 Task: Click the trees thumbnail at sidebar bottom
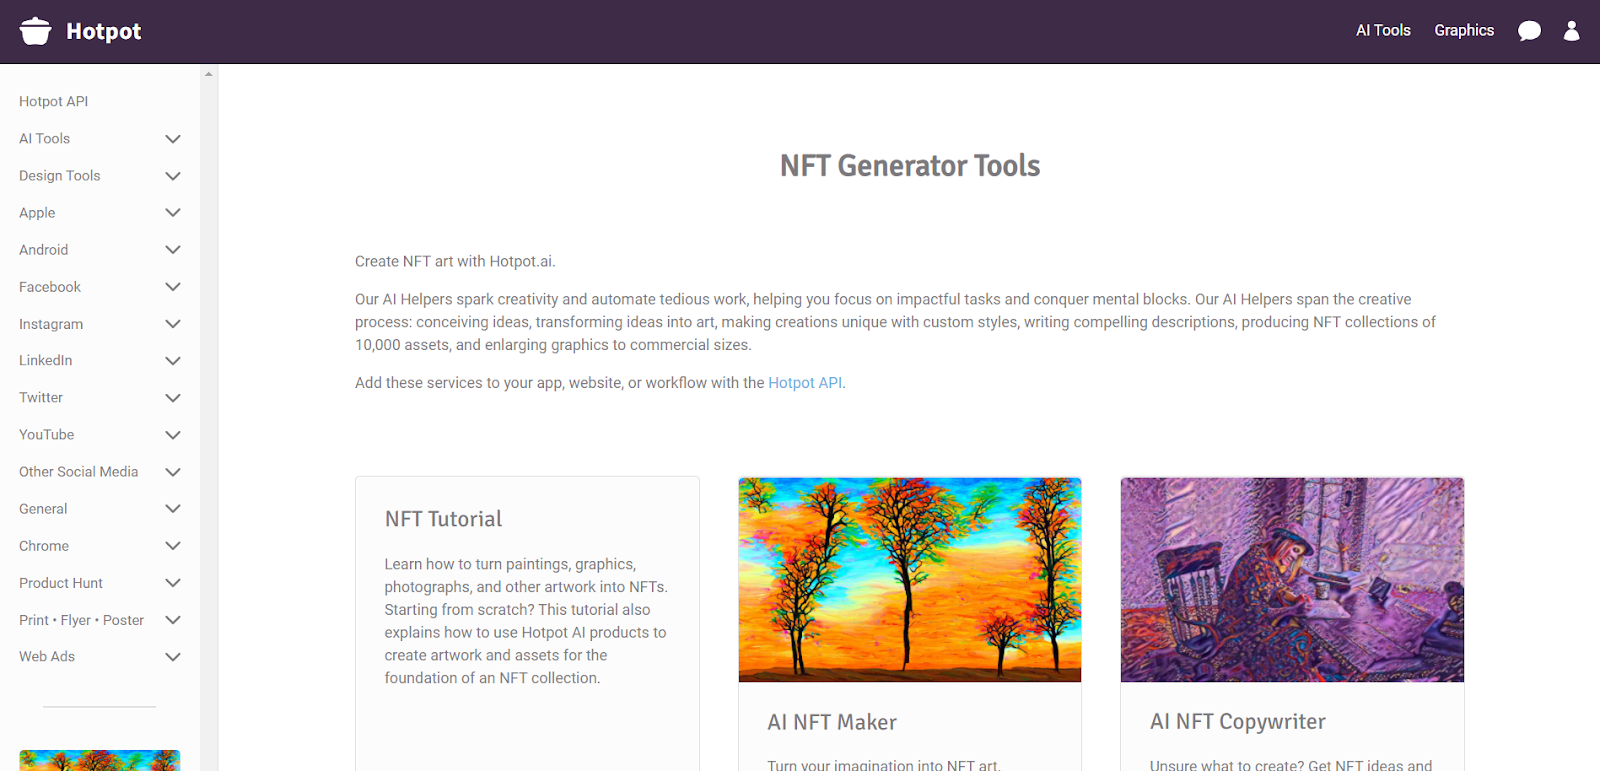coord(100,761)
